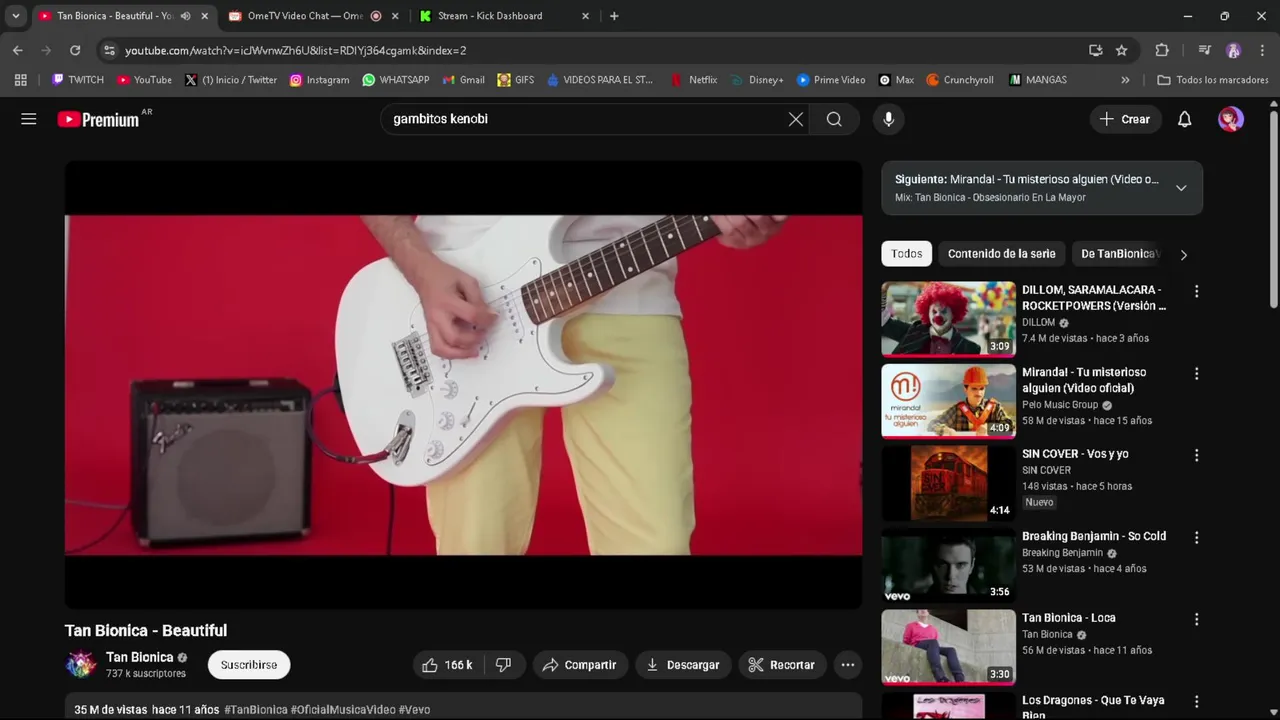Image resolution: width=1280 pixels, height=720 pixels.
Task: Show hidden bookmarks with double chevron
Action: click(1125, 80)
